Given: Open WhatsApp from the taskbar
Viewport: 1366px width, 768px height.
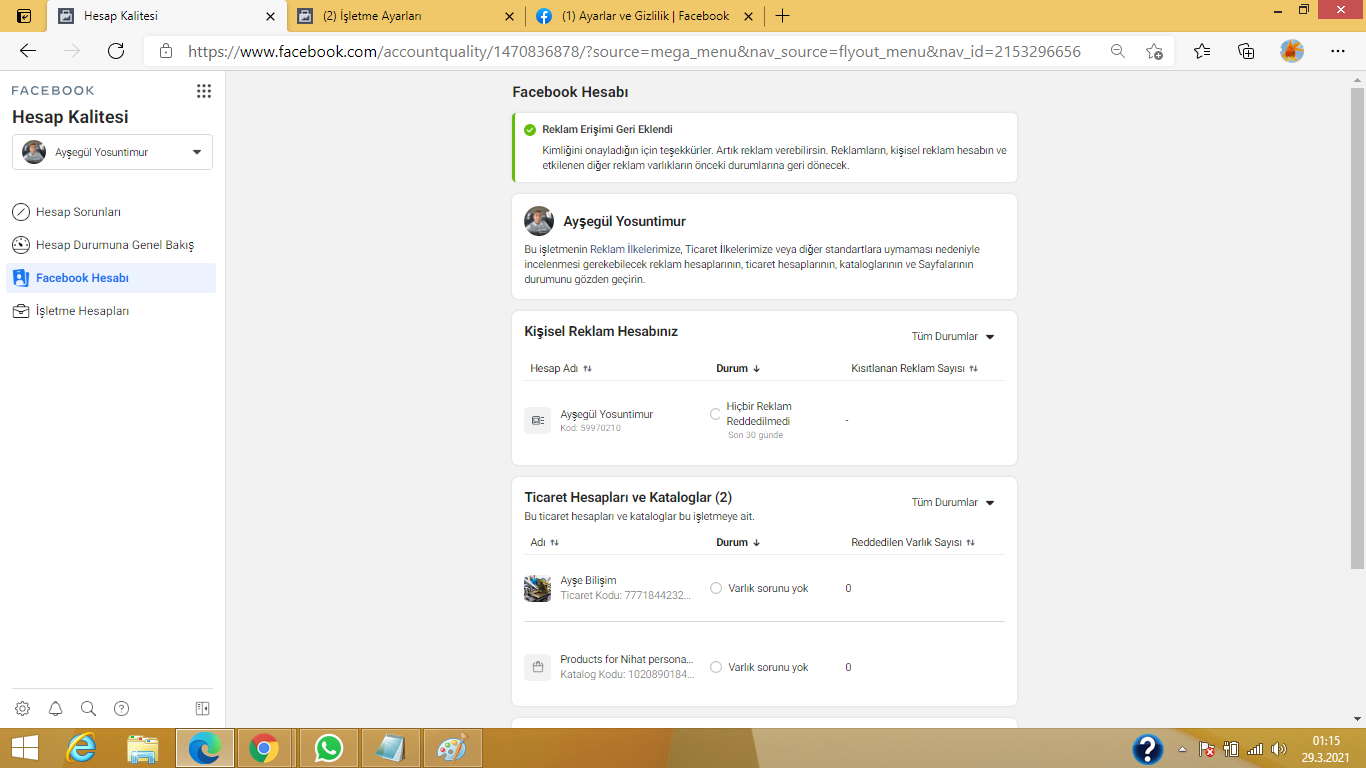Looking at the screenshot, I should click(x=327, y=748).
